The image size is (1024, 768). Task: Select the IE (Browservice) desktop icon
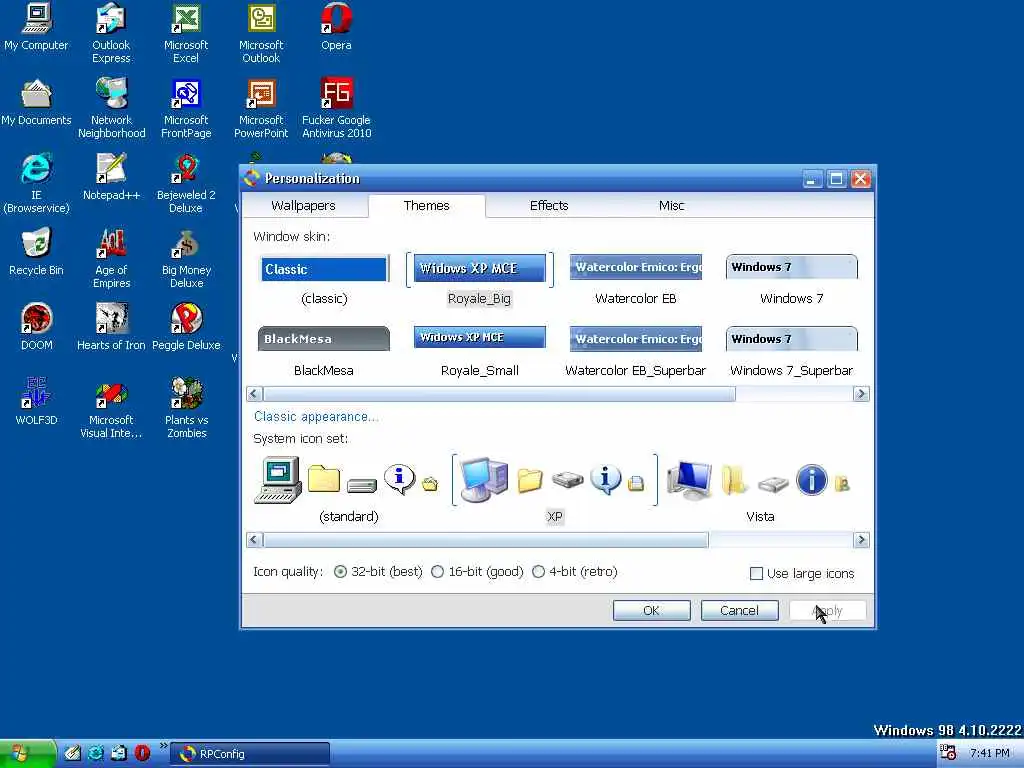[x=36, y=184]
